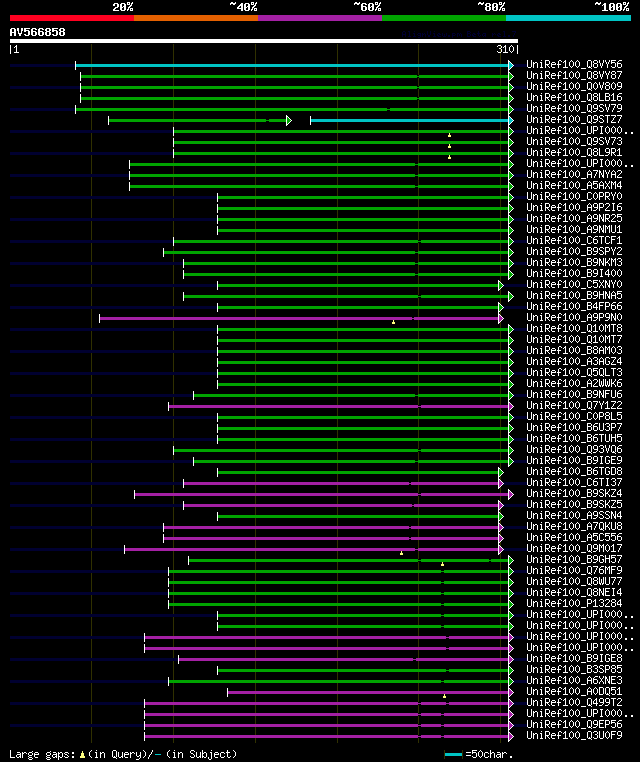The height and width of the screenshot is (762, 640).
Task: Select the UniRef100_C6TI37 label
Action: [x=574, y=483]
